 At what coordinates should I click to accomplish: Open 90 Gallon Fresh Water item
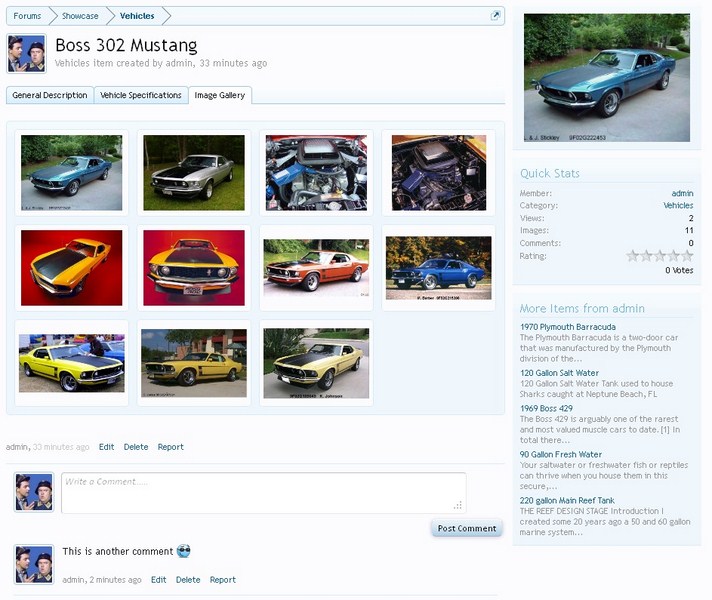[x=561, y=454]
